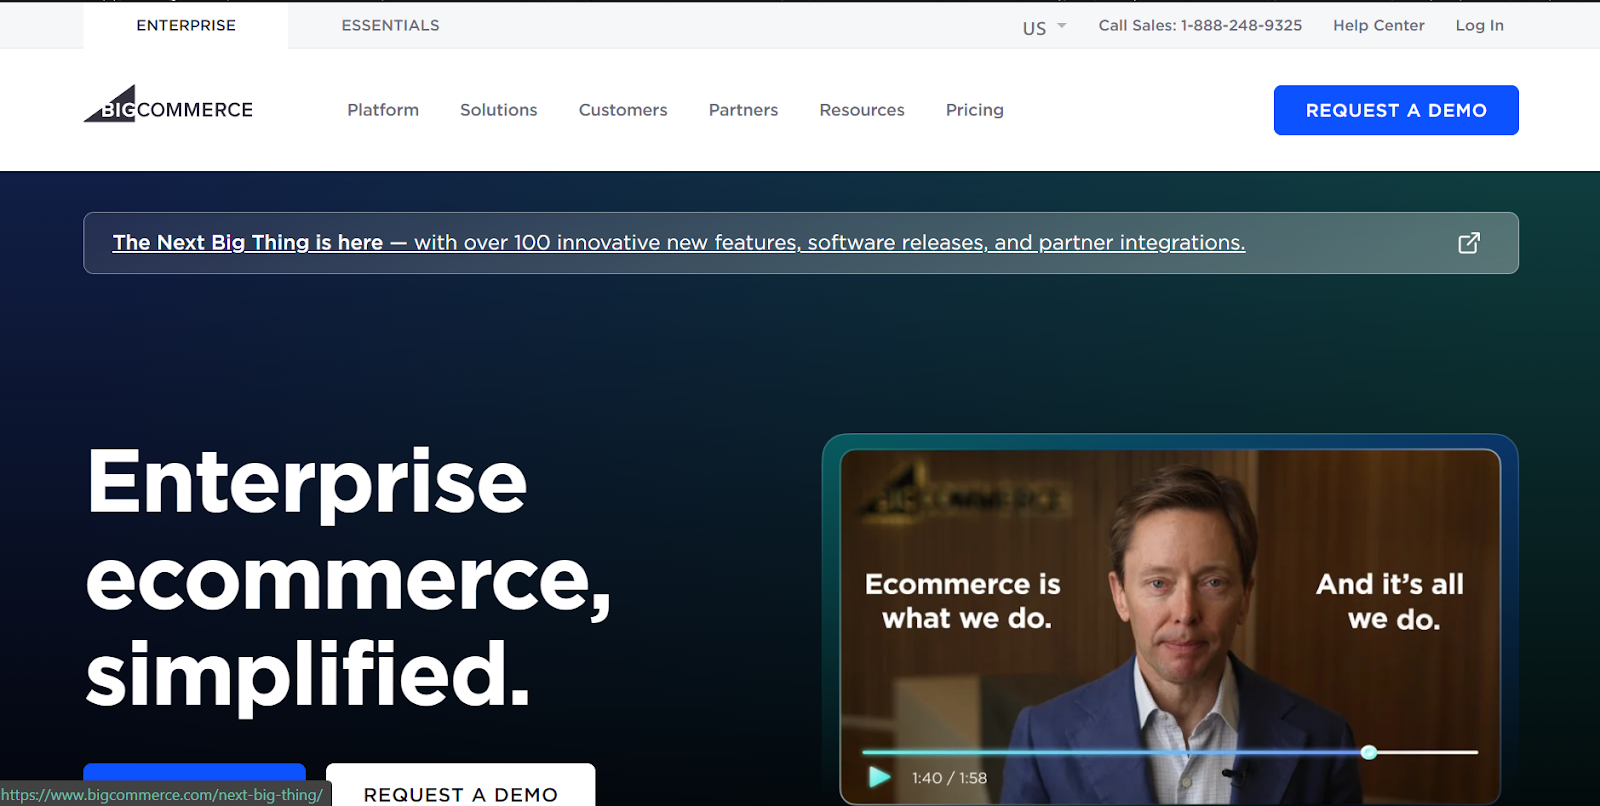Screen dimensions: 1600x806
Task: Open the Customers menu
Action: click(623, 110)
